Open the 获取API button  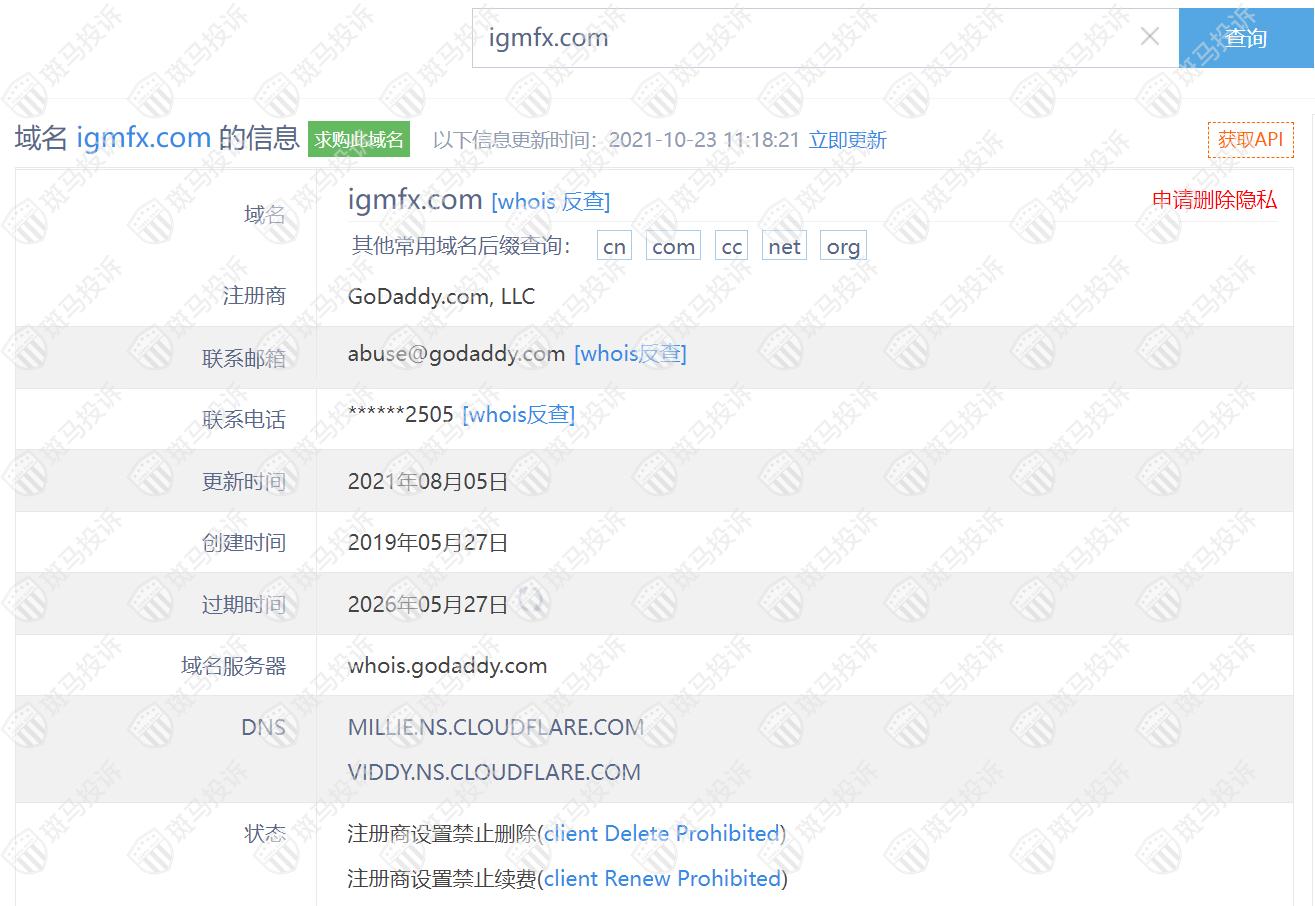pos(1250,140)
